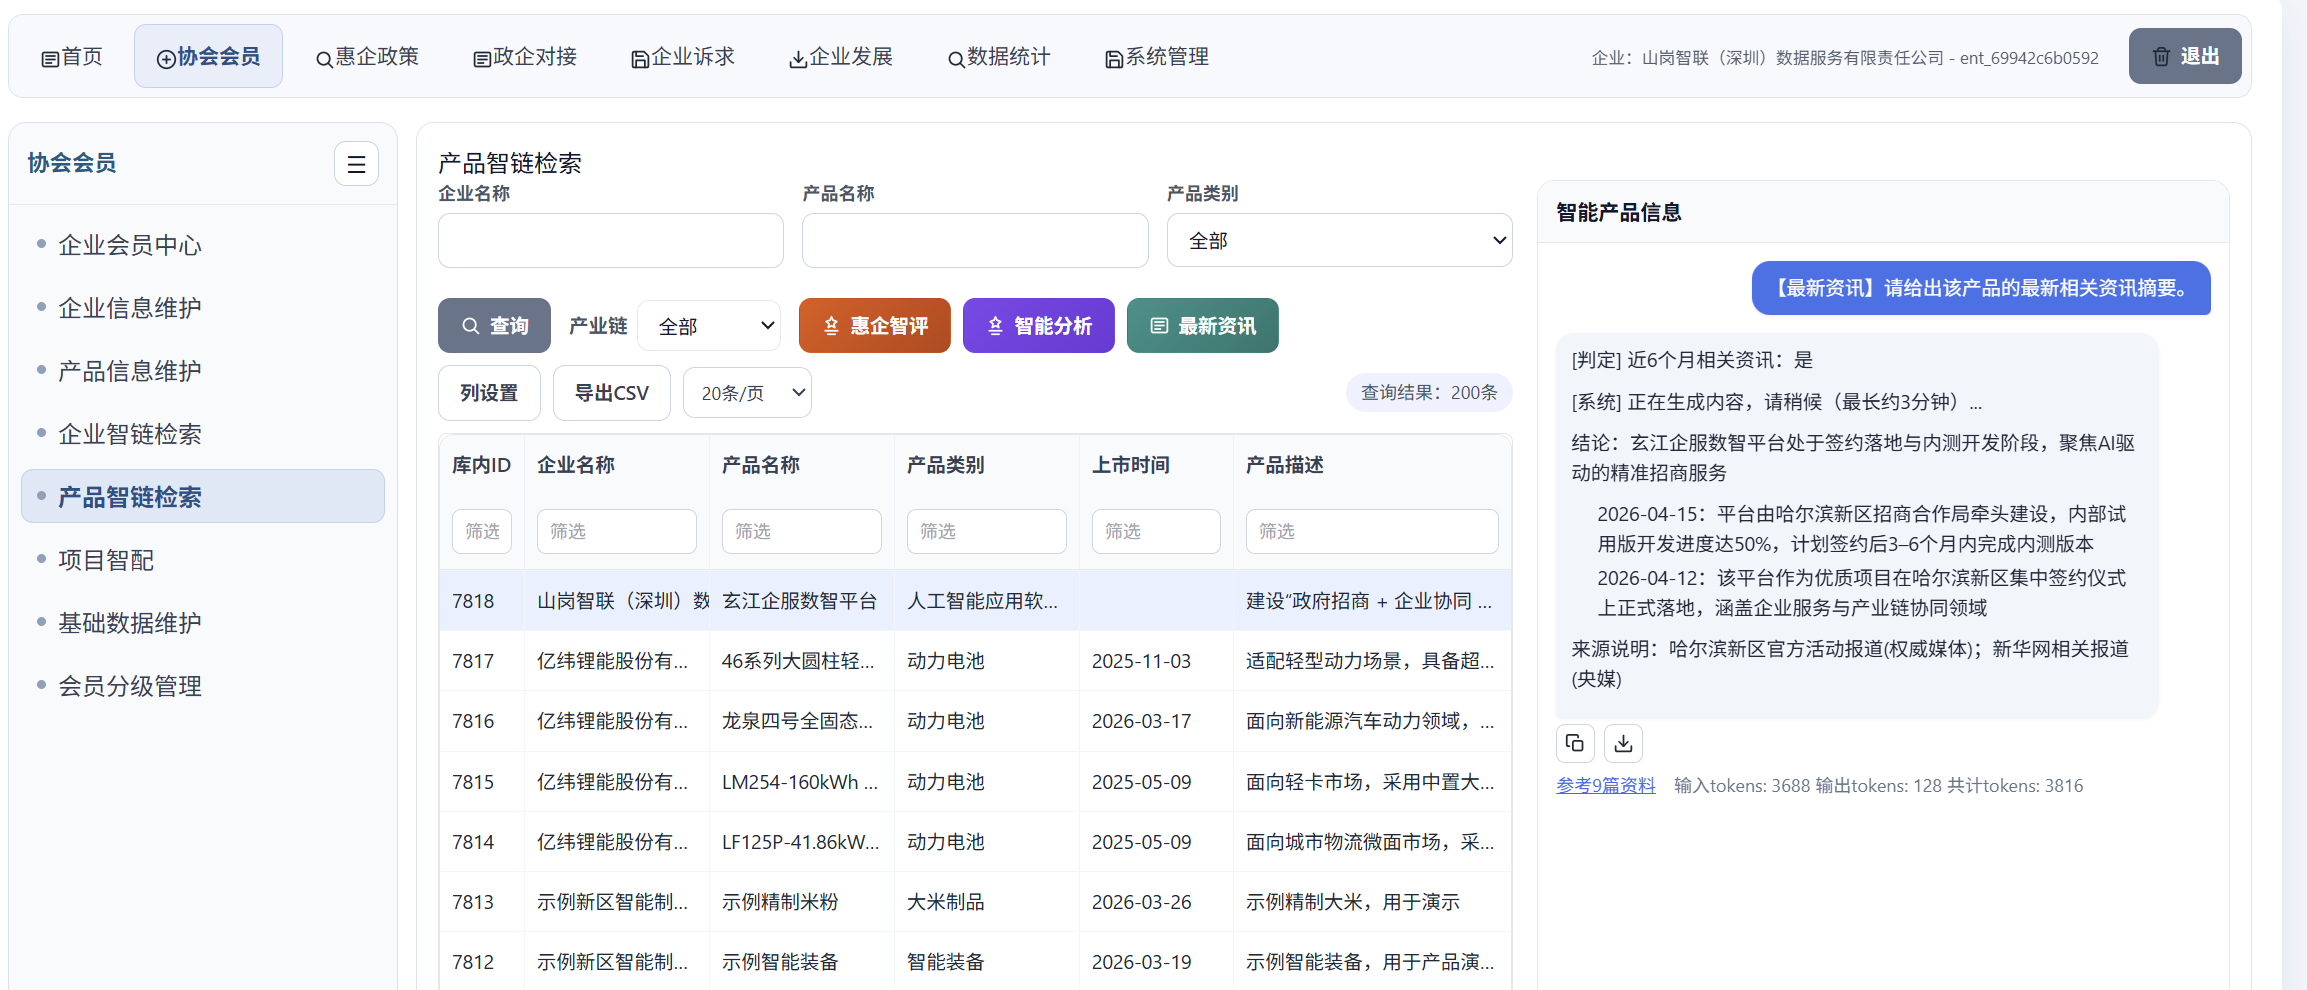Click cell LF125P-41.86kW... in row 7814
The width and height of the screenshot is (2307, 990).
pyautogui.click(x=801, y=842)
